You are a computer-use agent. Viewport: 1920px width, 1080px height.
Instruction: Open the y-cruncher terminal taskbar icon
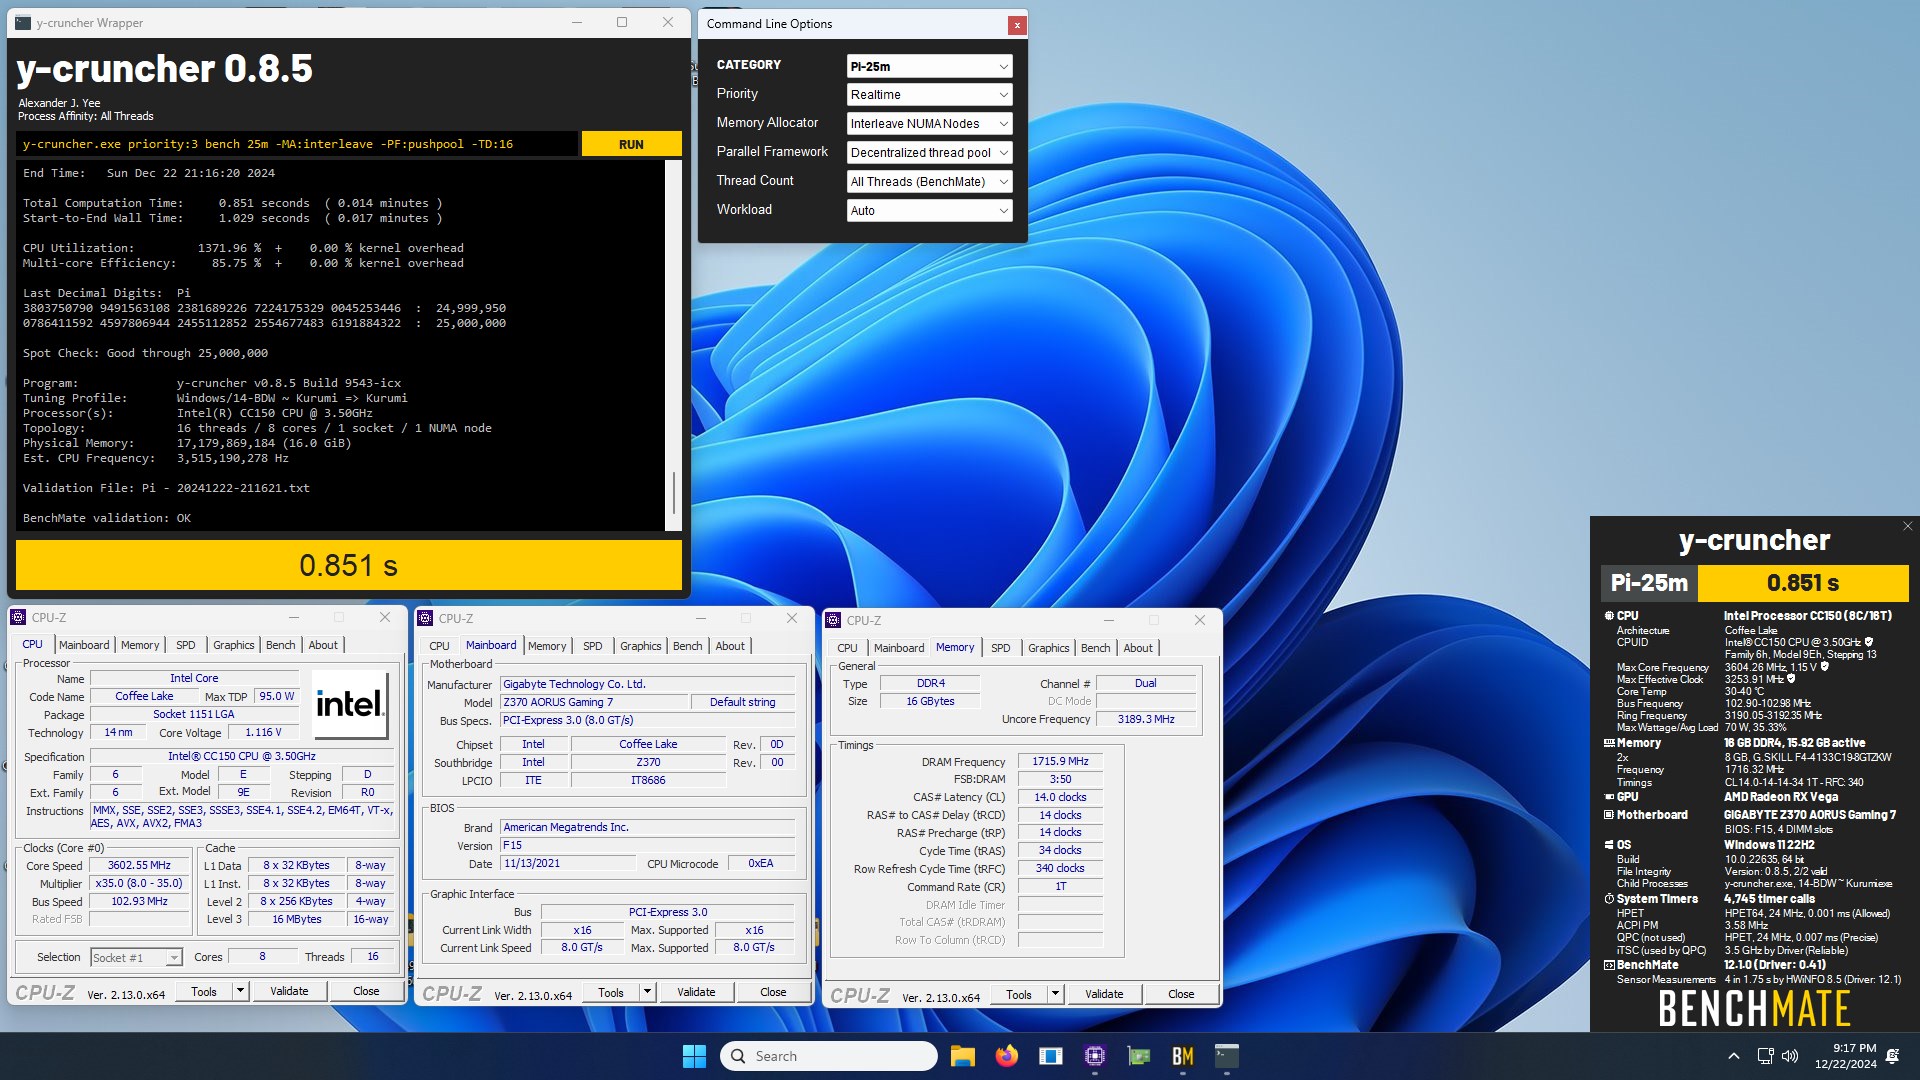click(x=1227, y=1056)
